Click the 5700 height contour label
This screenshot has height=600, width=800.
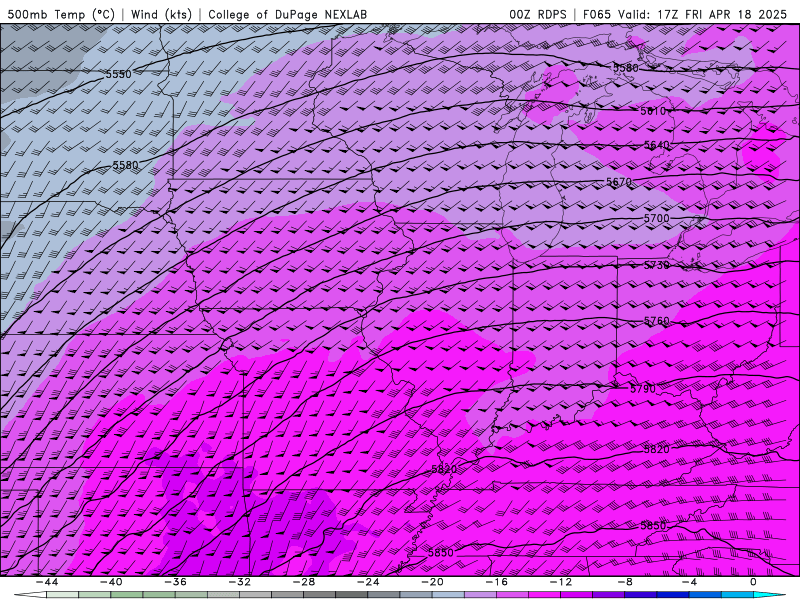[656, 218]
